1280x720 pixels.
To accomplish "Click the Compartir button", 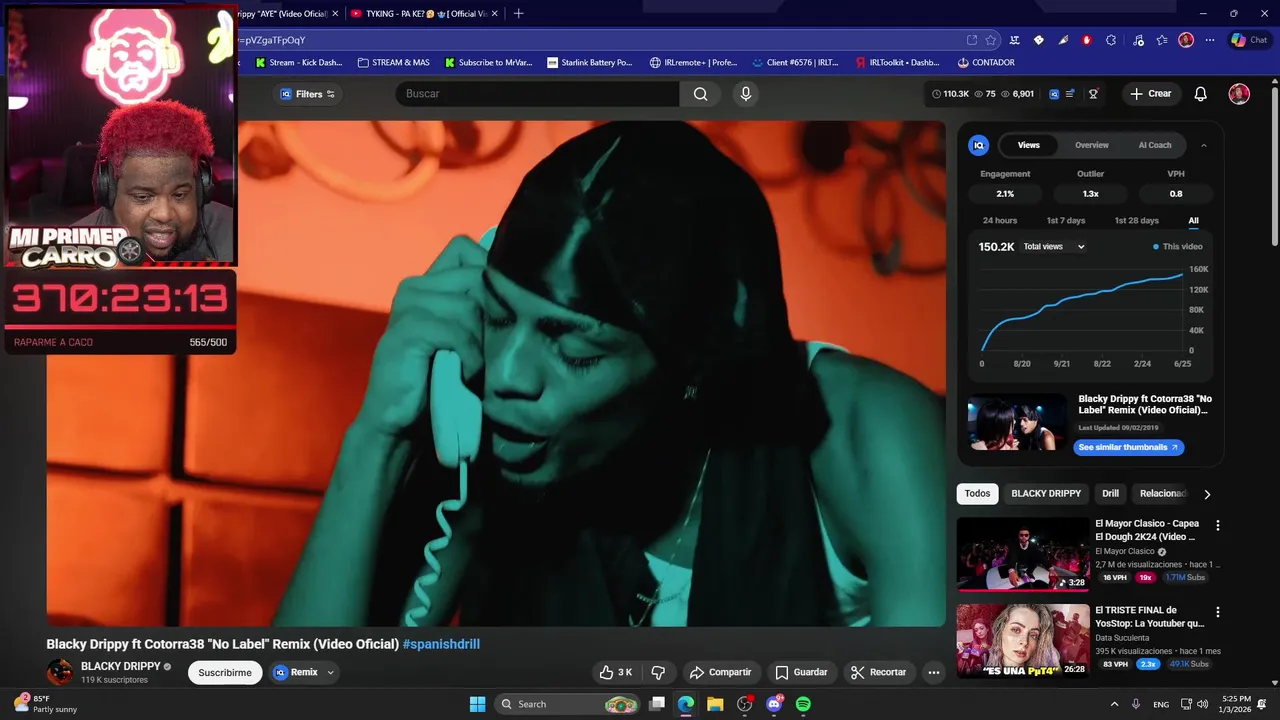I will tap(720, 672).
